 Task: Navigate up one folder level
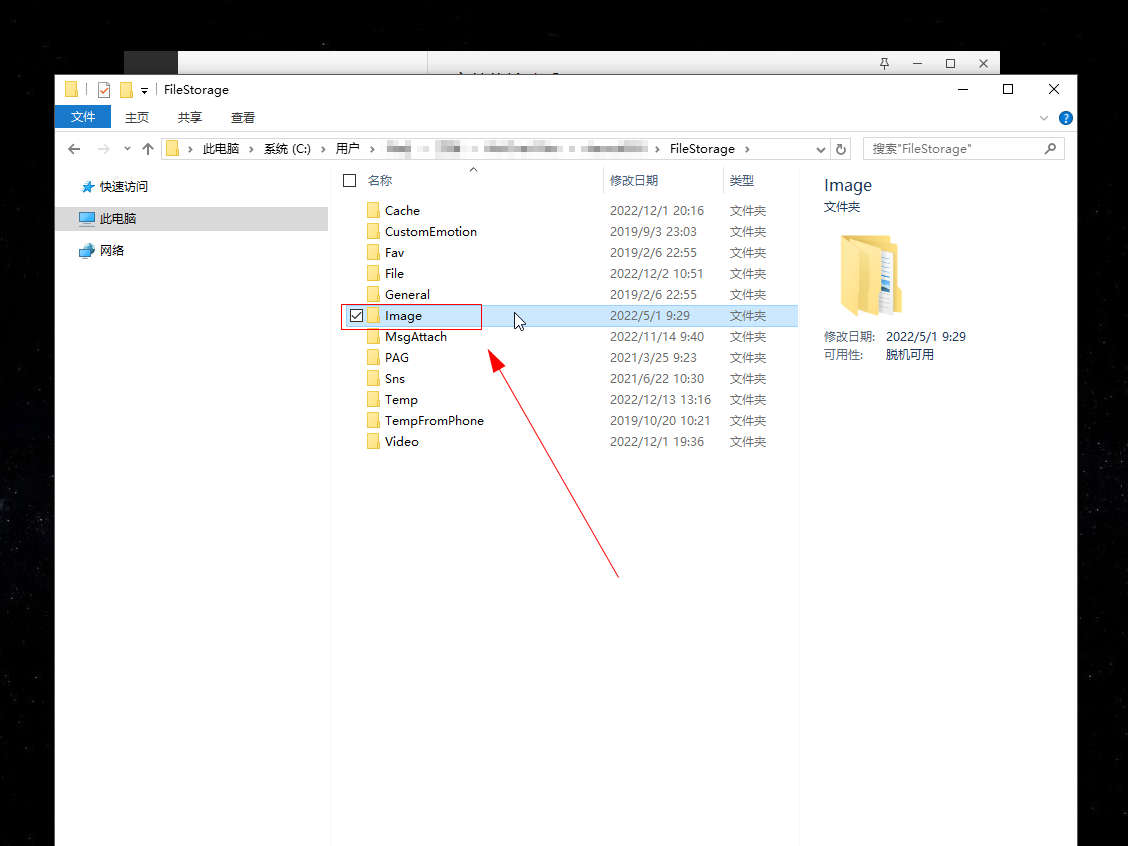pyautogui.click(x=148, y=149)
